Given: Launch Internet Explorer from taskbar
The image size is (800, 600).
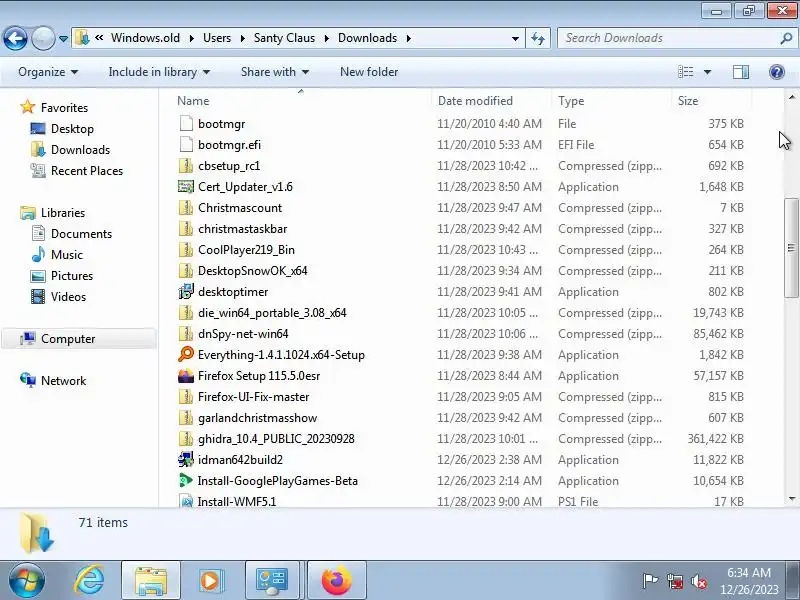Looking at the screenshot, I should (89, 580).
